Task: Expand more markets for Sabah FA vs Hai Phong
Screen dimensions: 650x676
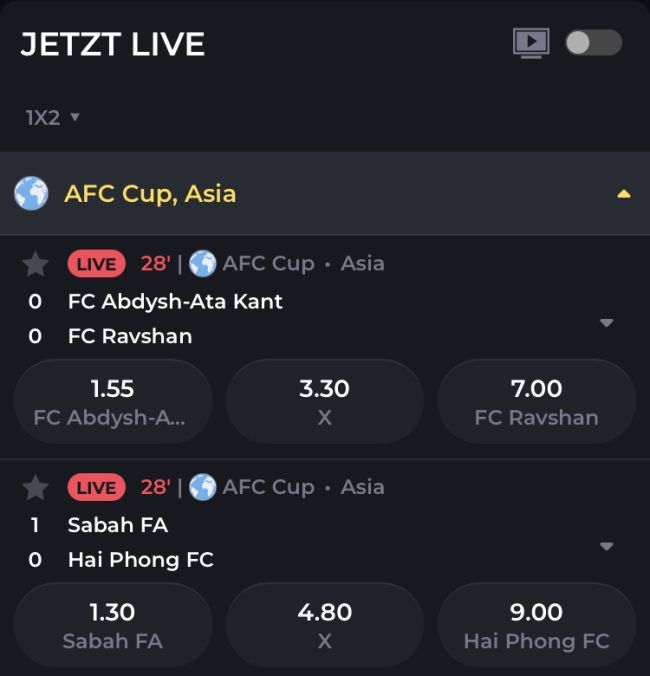Action: click(606, 547)
